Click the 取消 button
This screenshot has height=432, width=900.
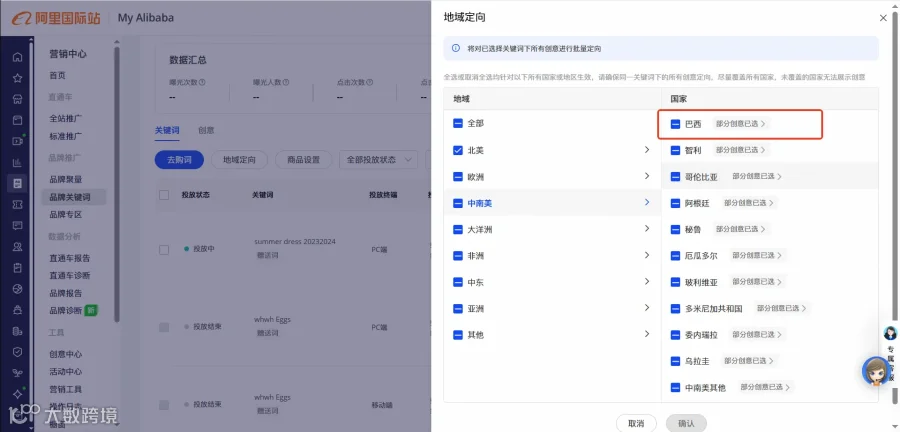pyautogui.click(x=636, y=423)
